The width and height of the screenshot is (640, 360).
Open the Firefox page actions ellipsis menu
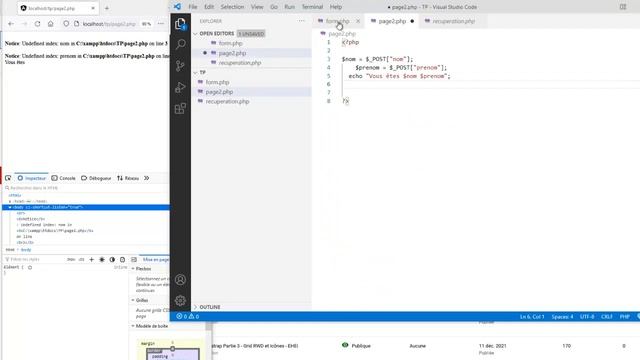pos(161,24)
